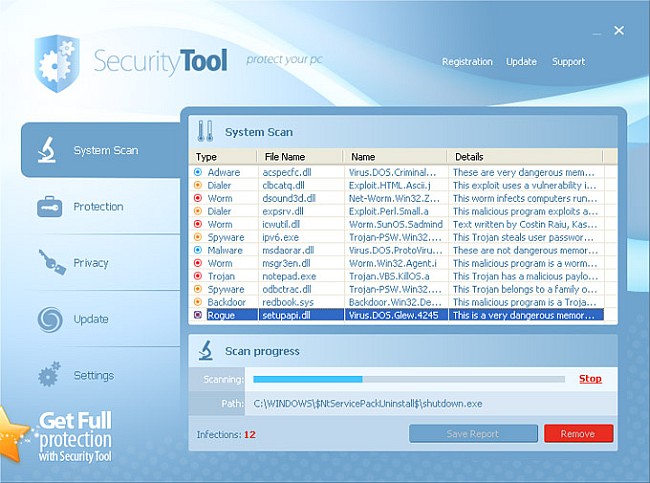This screenshot has width=650, height=483.
Task: Click the threat icon beside setupapi.dll Rogue
Action: click(198, 315)
